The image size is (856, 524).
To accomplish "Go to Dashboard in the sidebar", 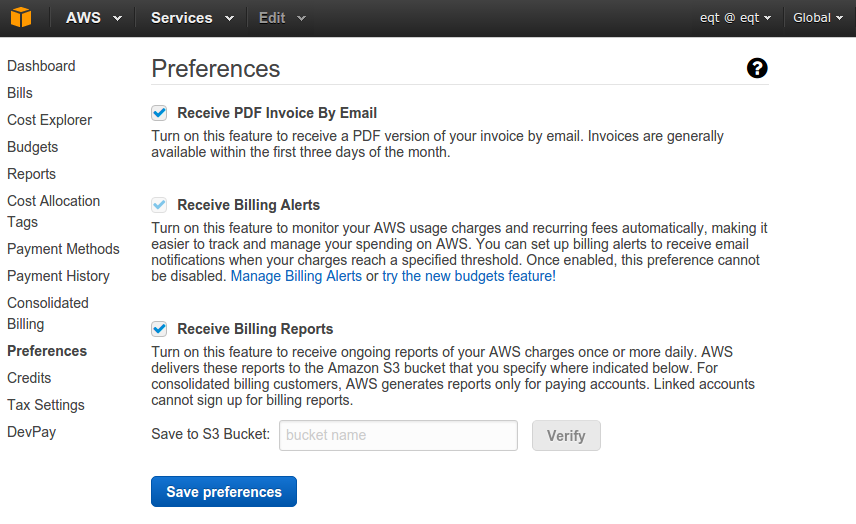I will [41, 66].
